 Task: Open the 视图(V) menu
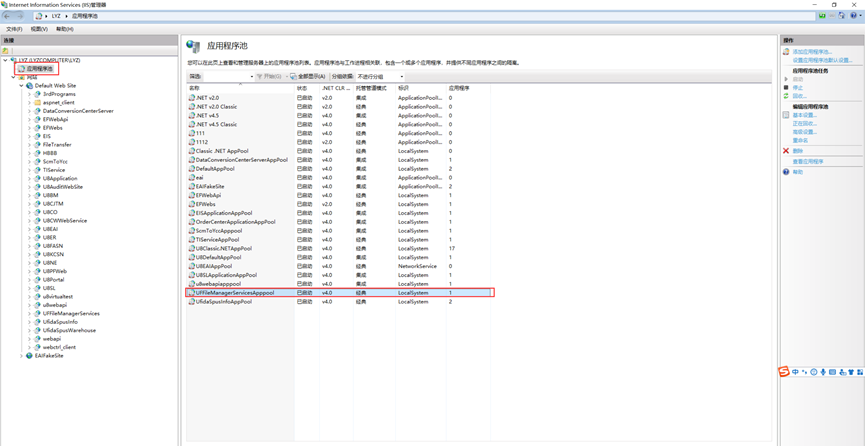[x=39, y=29]
